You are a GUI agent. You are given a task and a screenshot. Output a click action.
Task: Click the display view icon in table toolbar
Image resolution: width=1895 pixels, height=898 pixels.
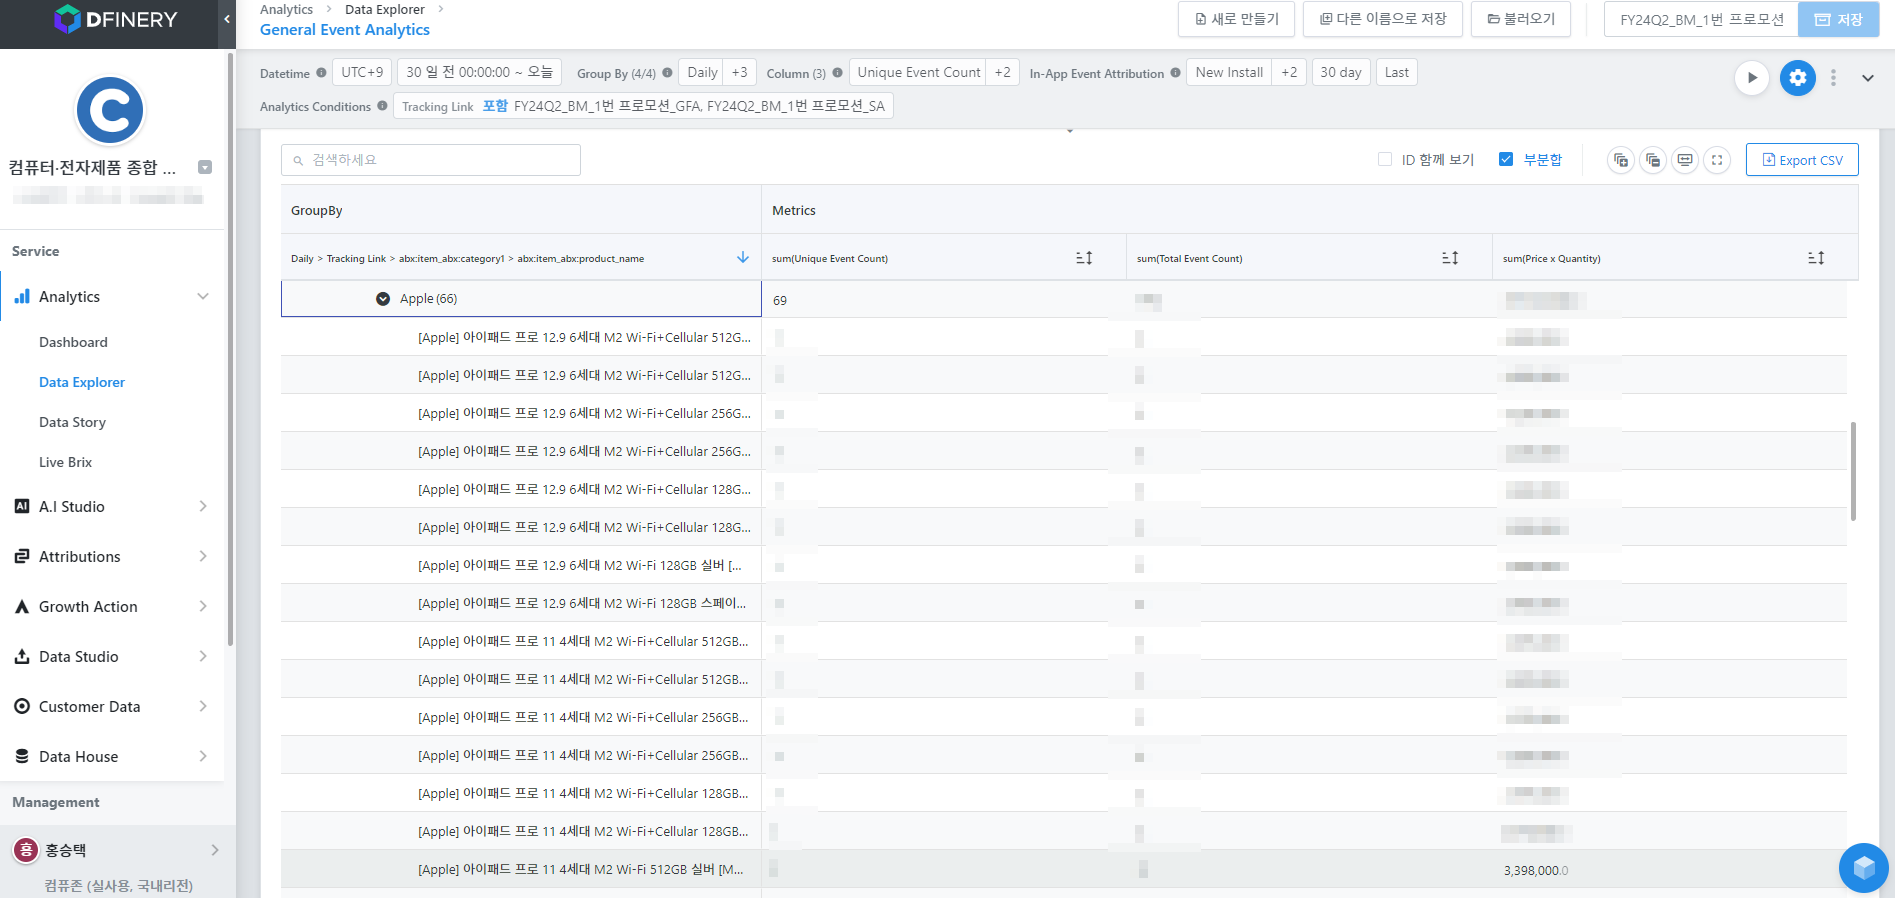(x=1685, y=160)
